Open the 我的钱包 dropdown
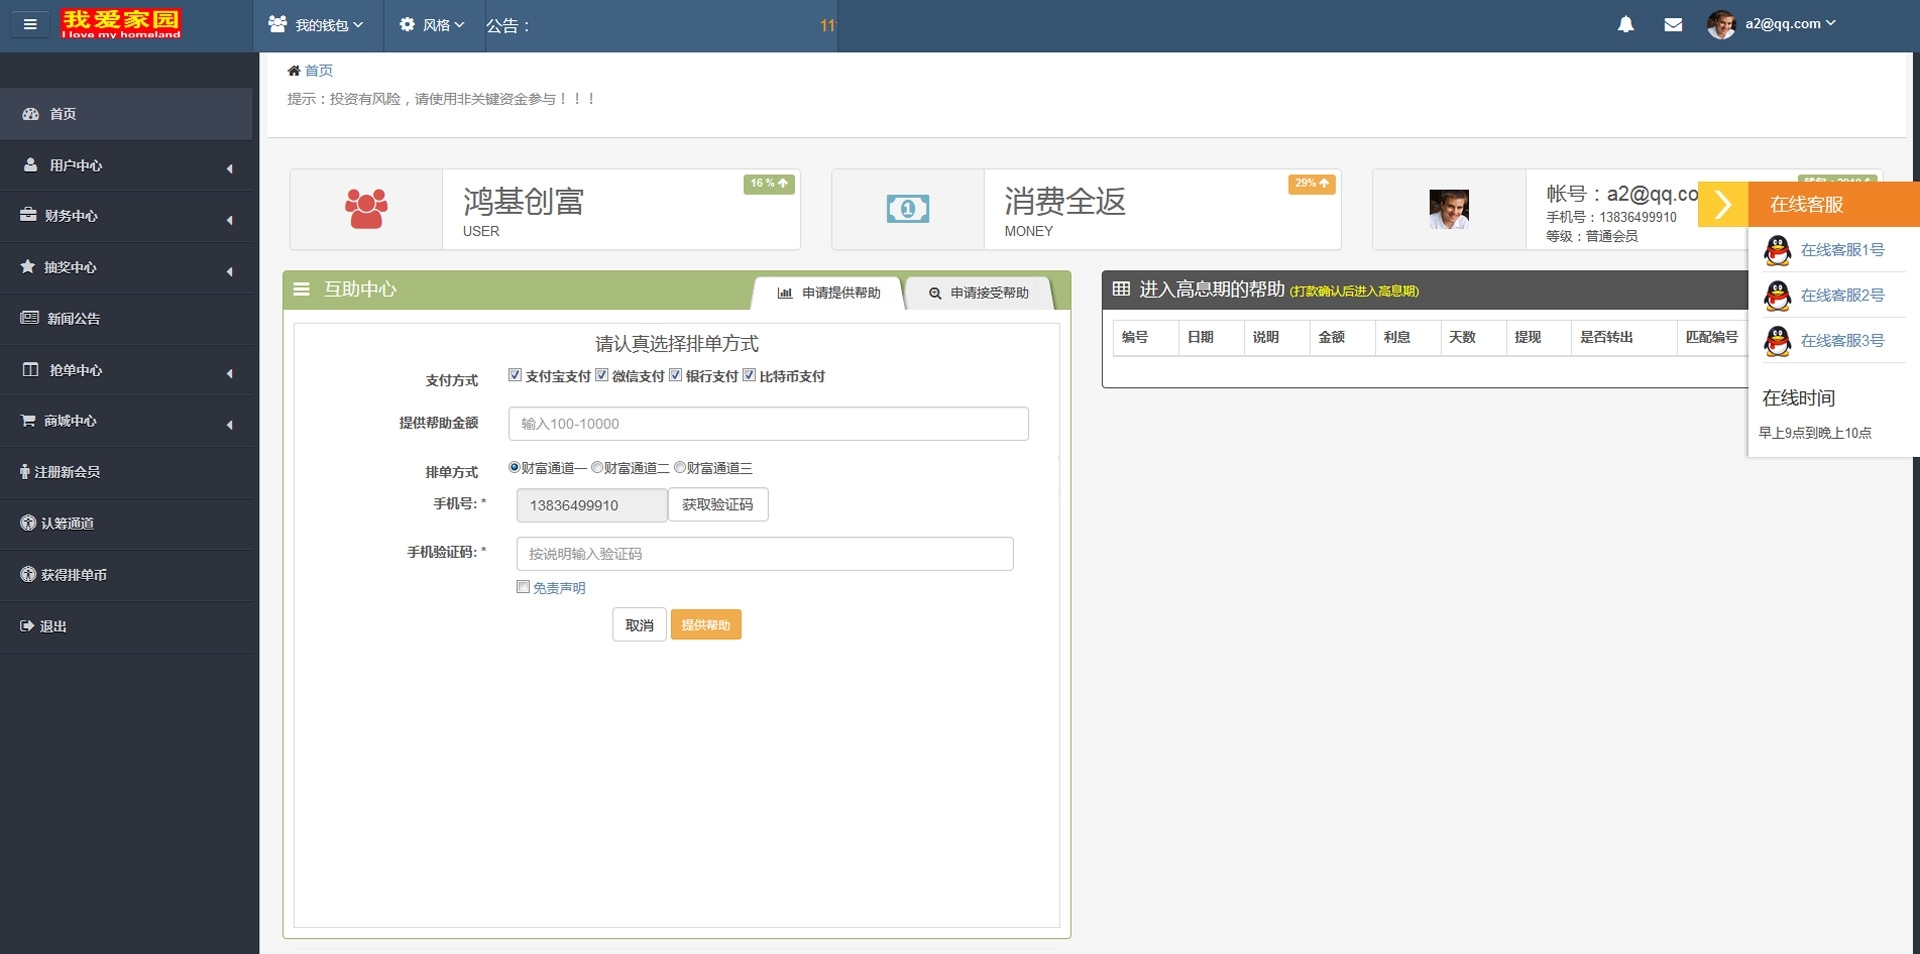Viewport: 1920px width, 954px height. (316, 25)
